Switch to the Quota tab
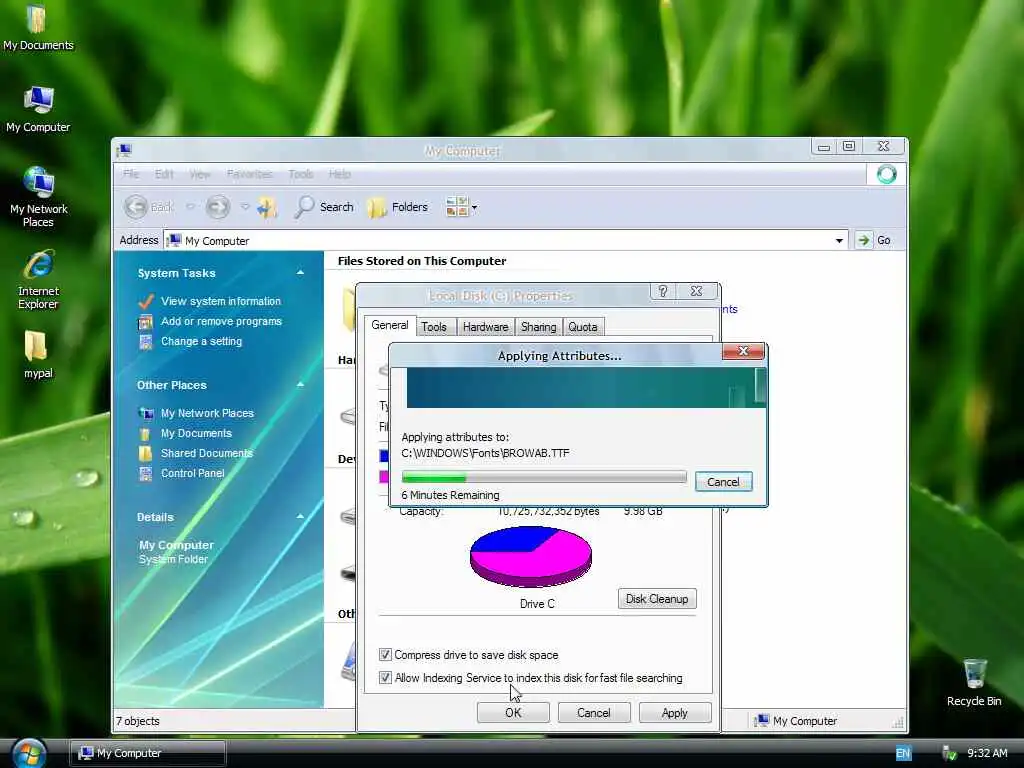 [x=583, y=327]
